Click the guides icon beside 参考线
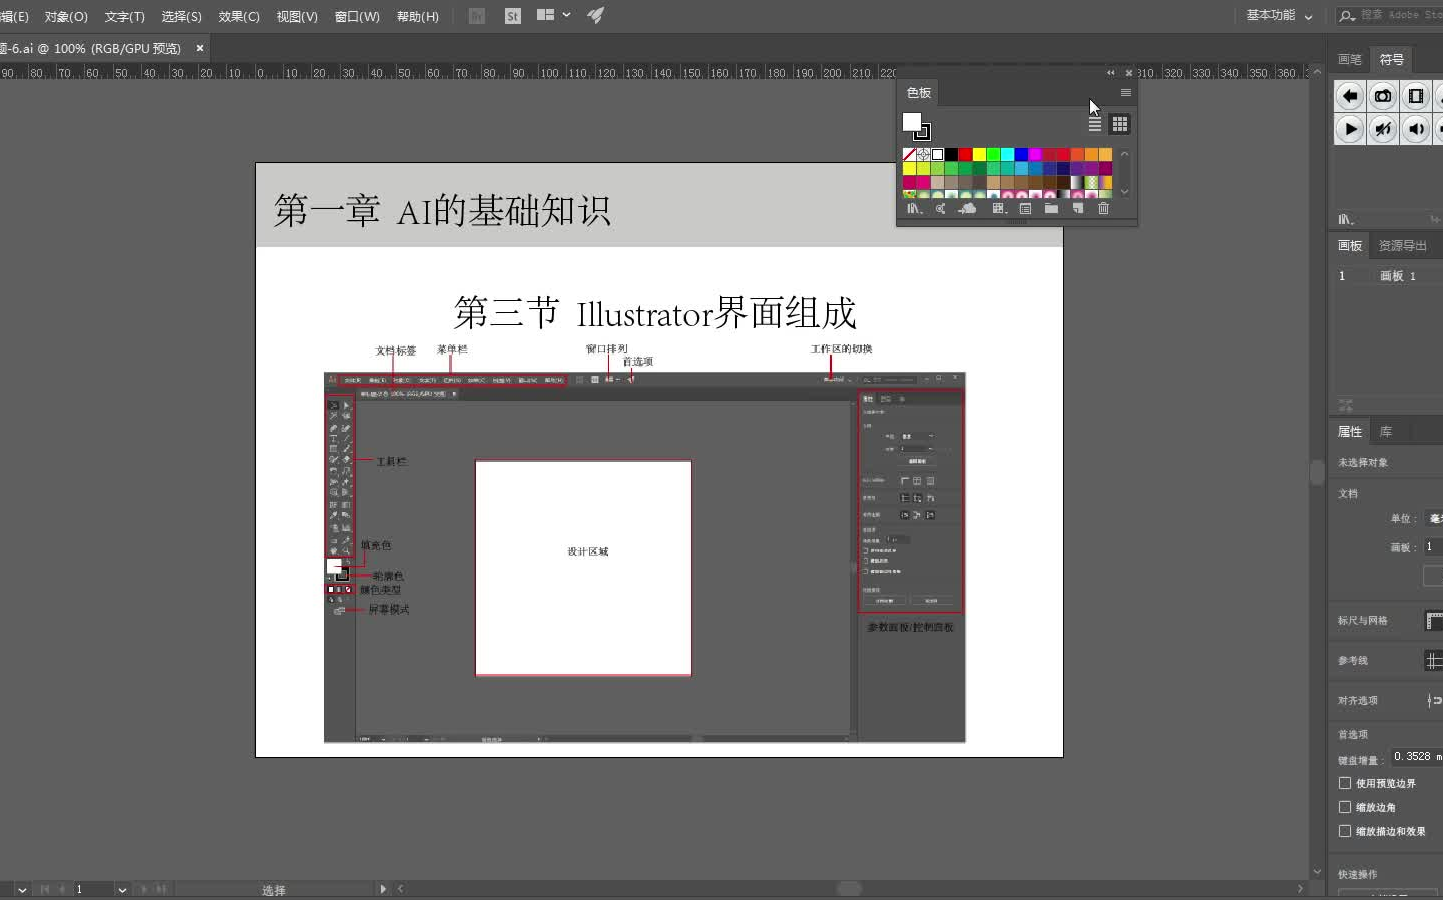The height and width of the screenshot is (900, 1443). point(1434,661)
